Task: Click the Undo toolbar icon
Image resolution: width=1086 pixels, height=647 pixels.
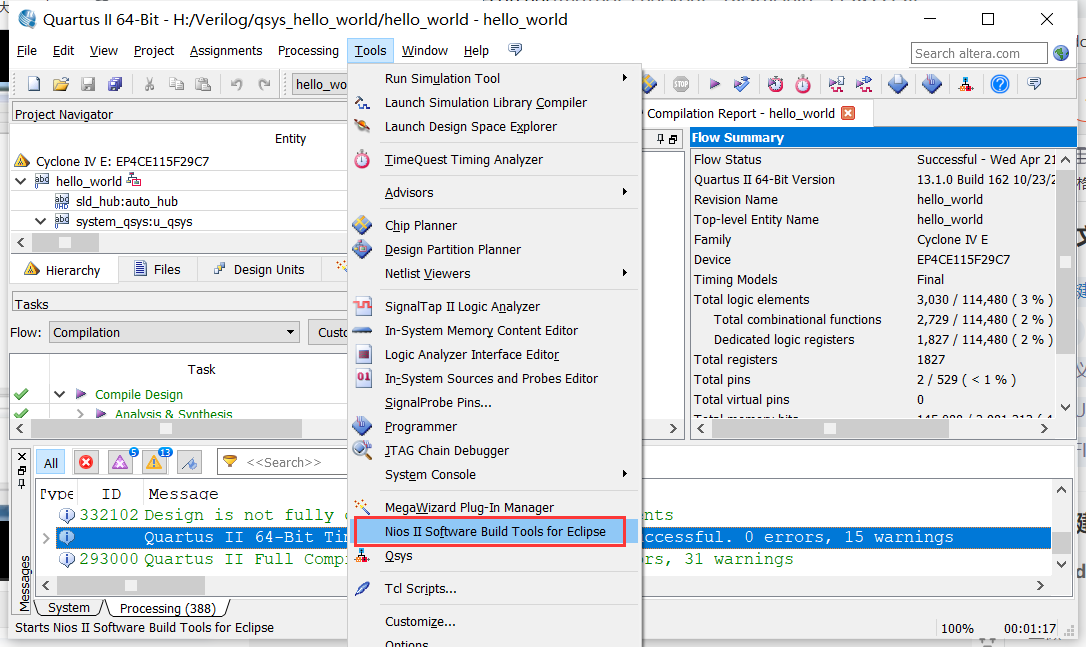Action: point(237,84)
